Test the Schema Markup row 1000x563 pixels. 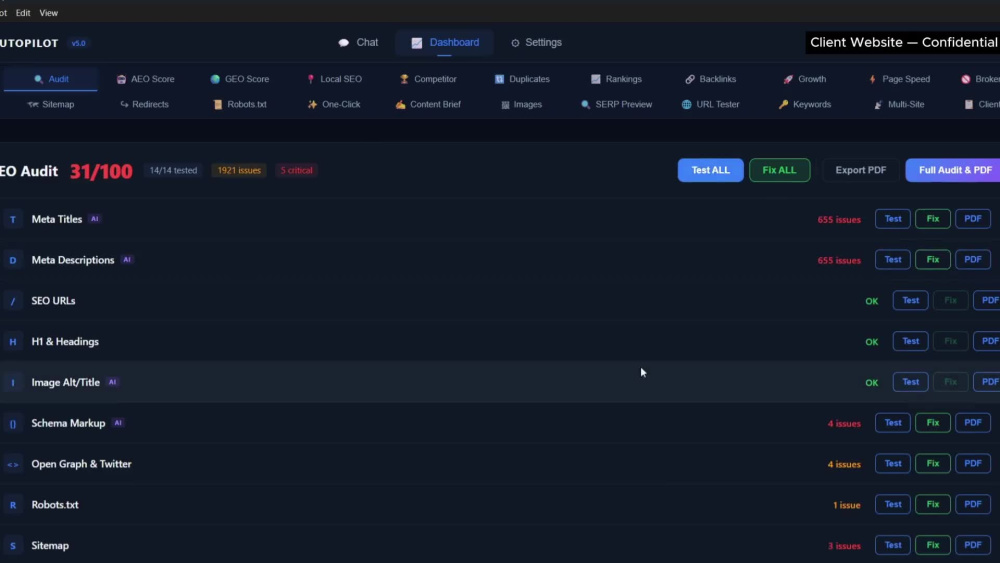pos(893,423)
